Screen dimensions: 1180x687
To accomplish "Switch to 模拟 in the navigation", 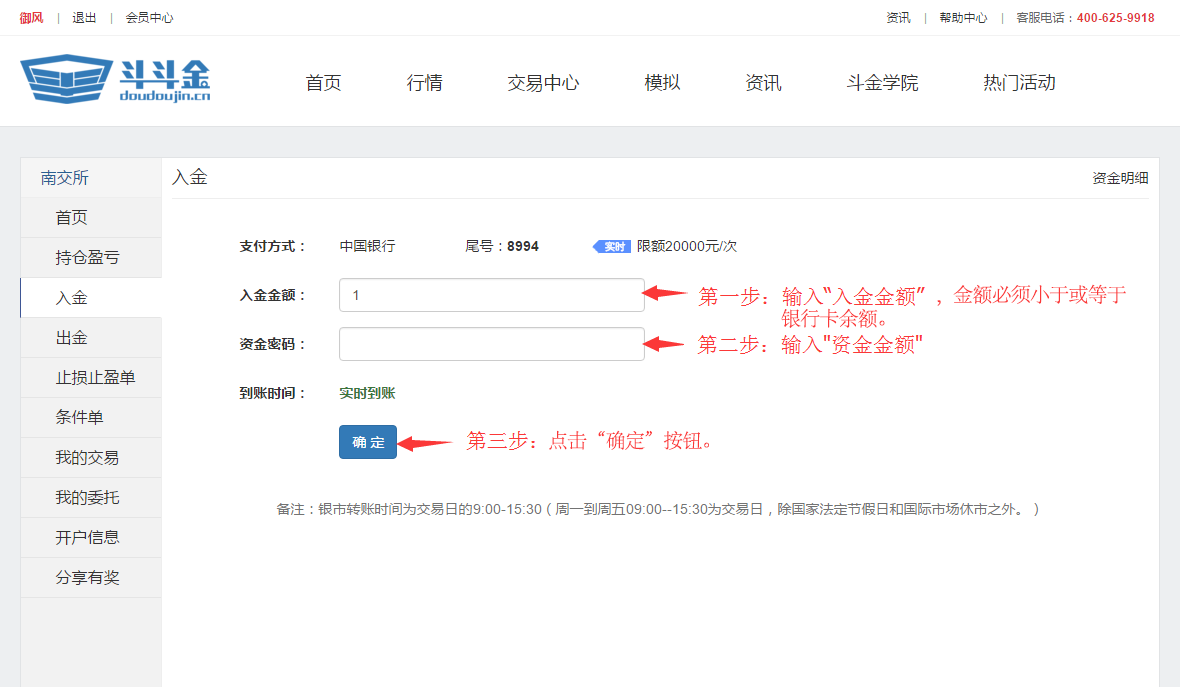I will (x=662, y=83).
